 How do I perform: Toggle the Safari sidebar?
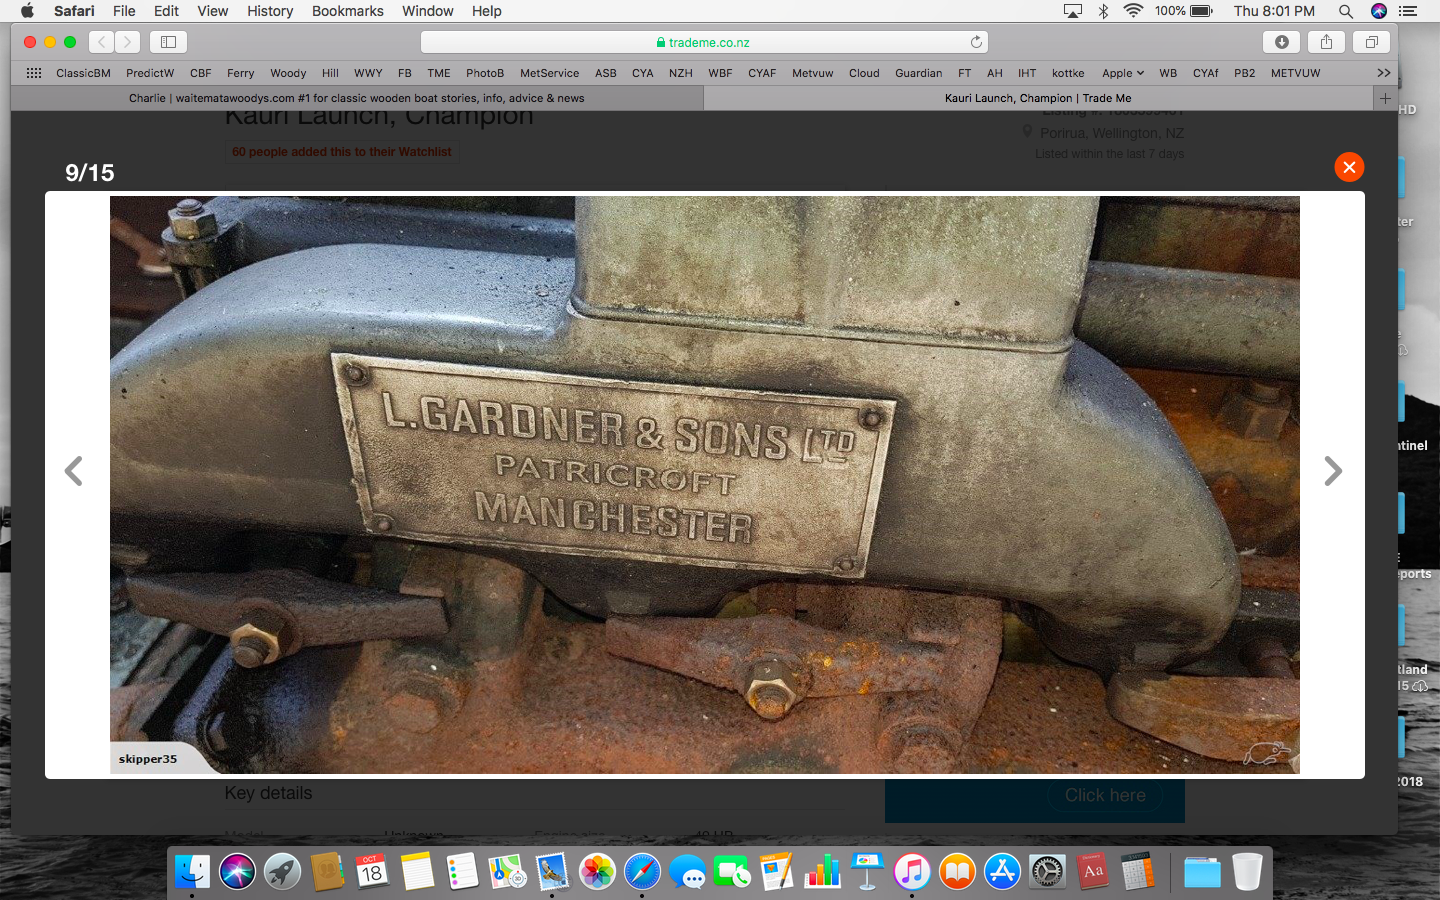pos(168,42)
